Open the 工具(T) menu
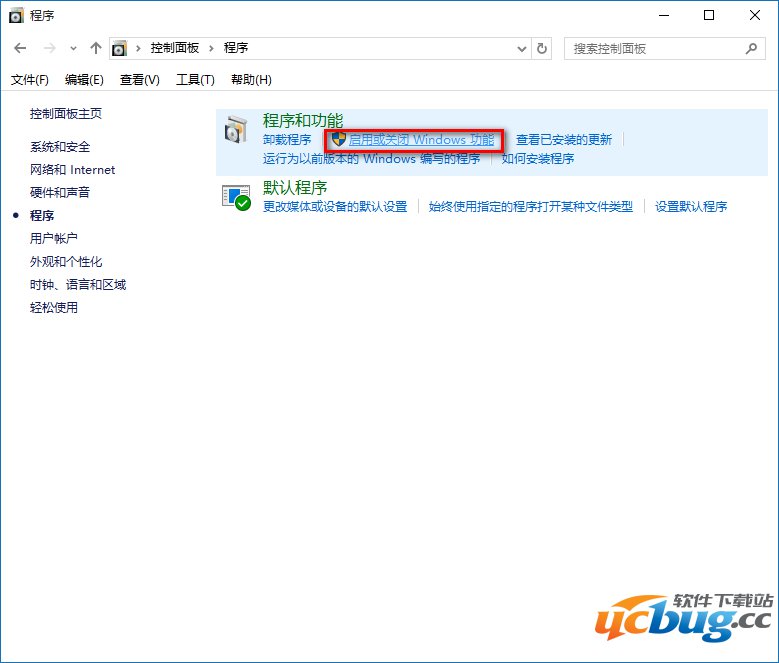 pos(195,80)
